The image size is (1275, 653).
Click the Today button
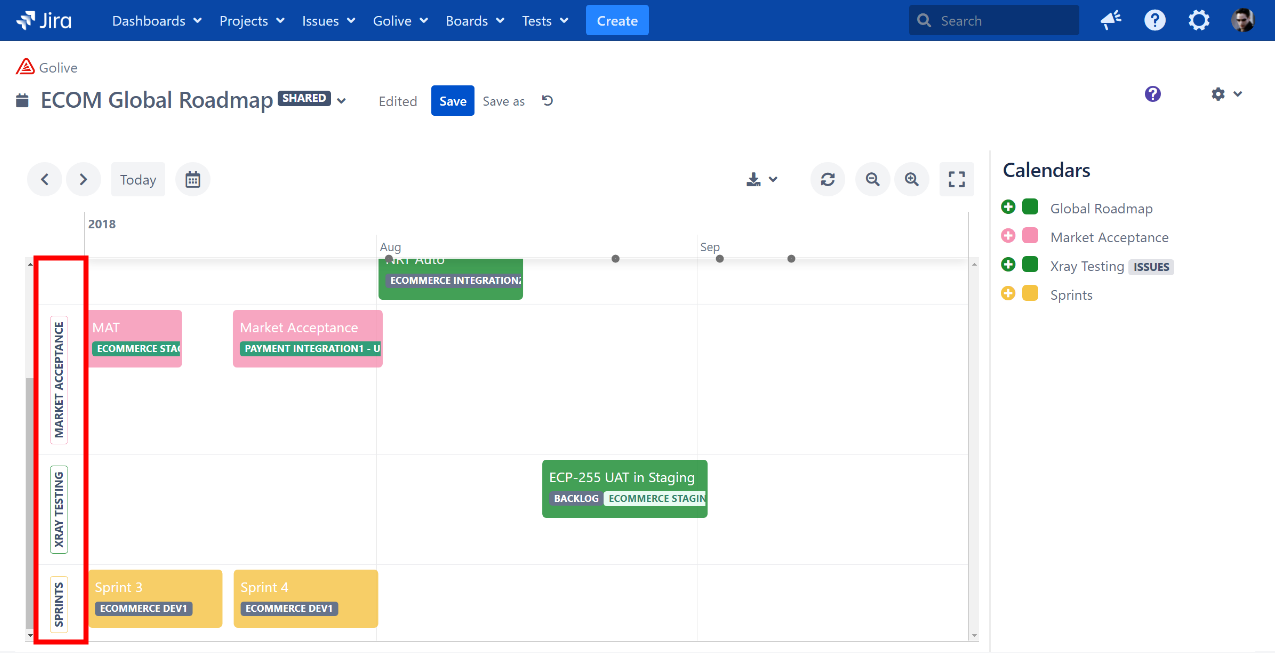point(138,180)
